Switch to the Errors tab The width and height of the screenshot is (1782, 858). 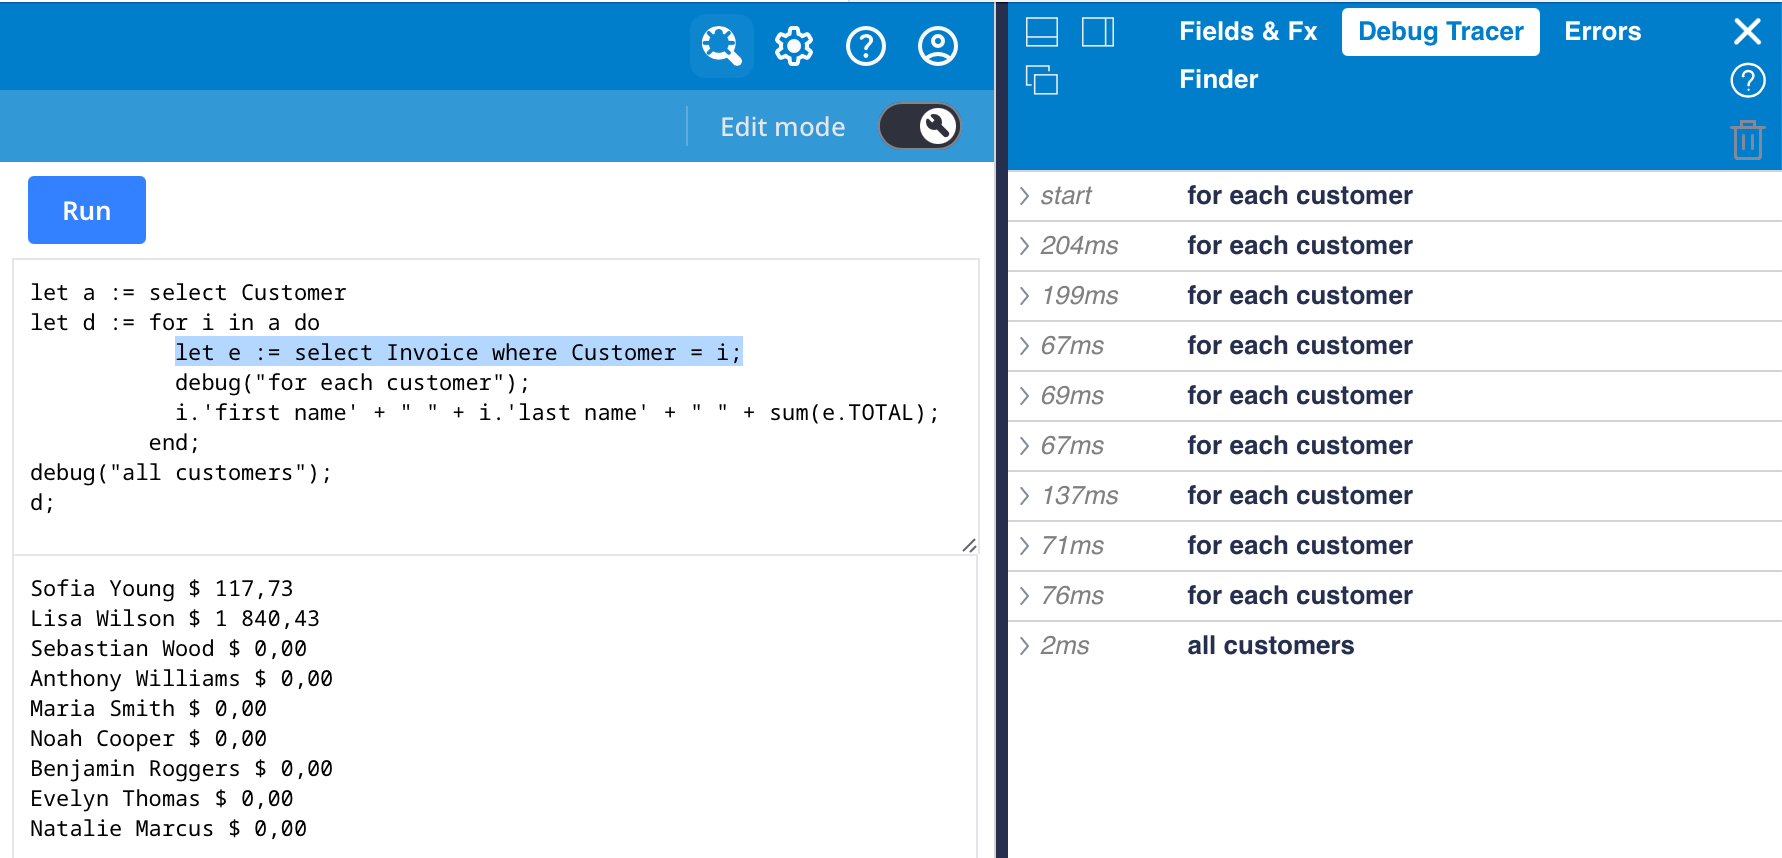tap(1602, 32)
